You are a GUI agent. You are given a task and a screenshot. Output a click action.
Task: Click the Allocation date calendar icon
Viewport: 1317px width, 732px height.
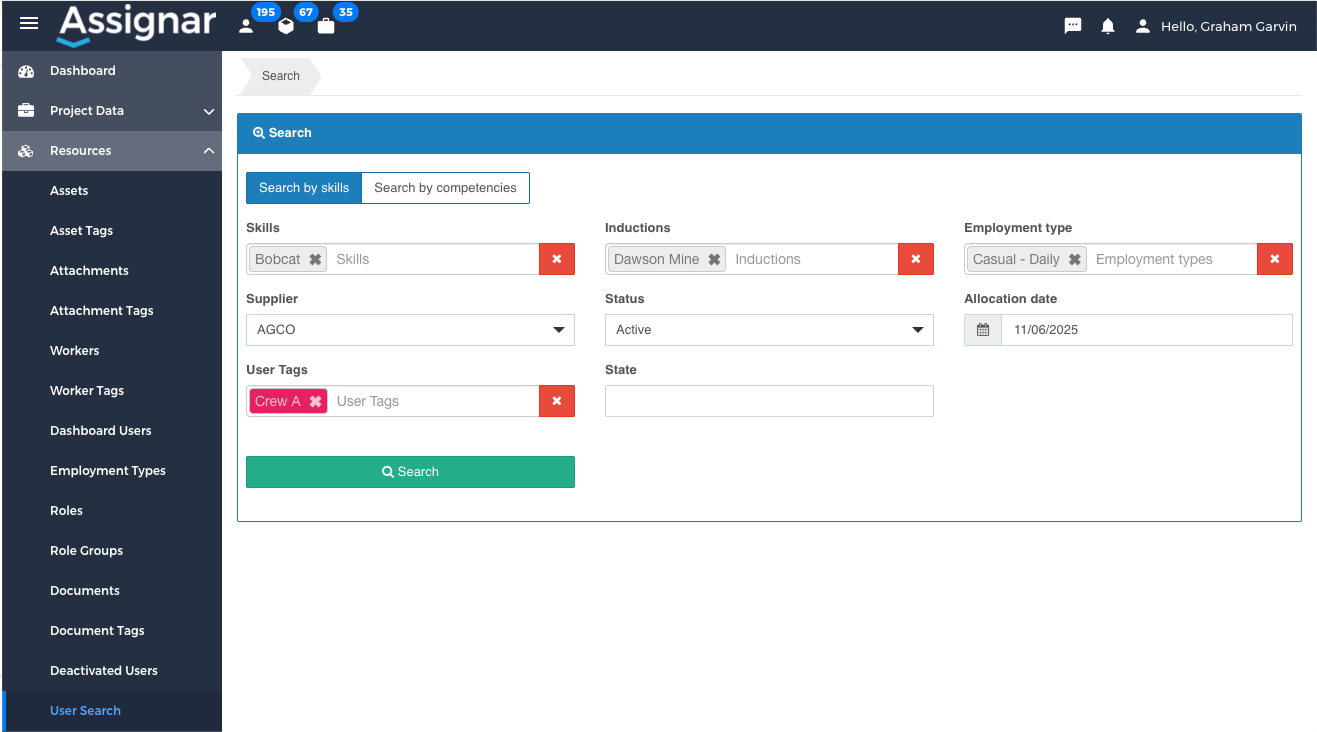983,330
